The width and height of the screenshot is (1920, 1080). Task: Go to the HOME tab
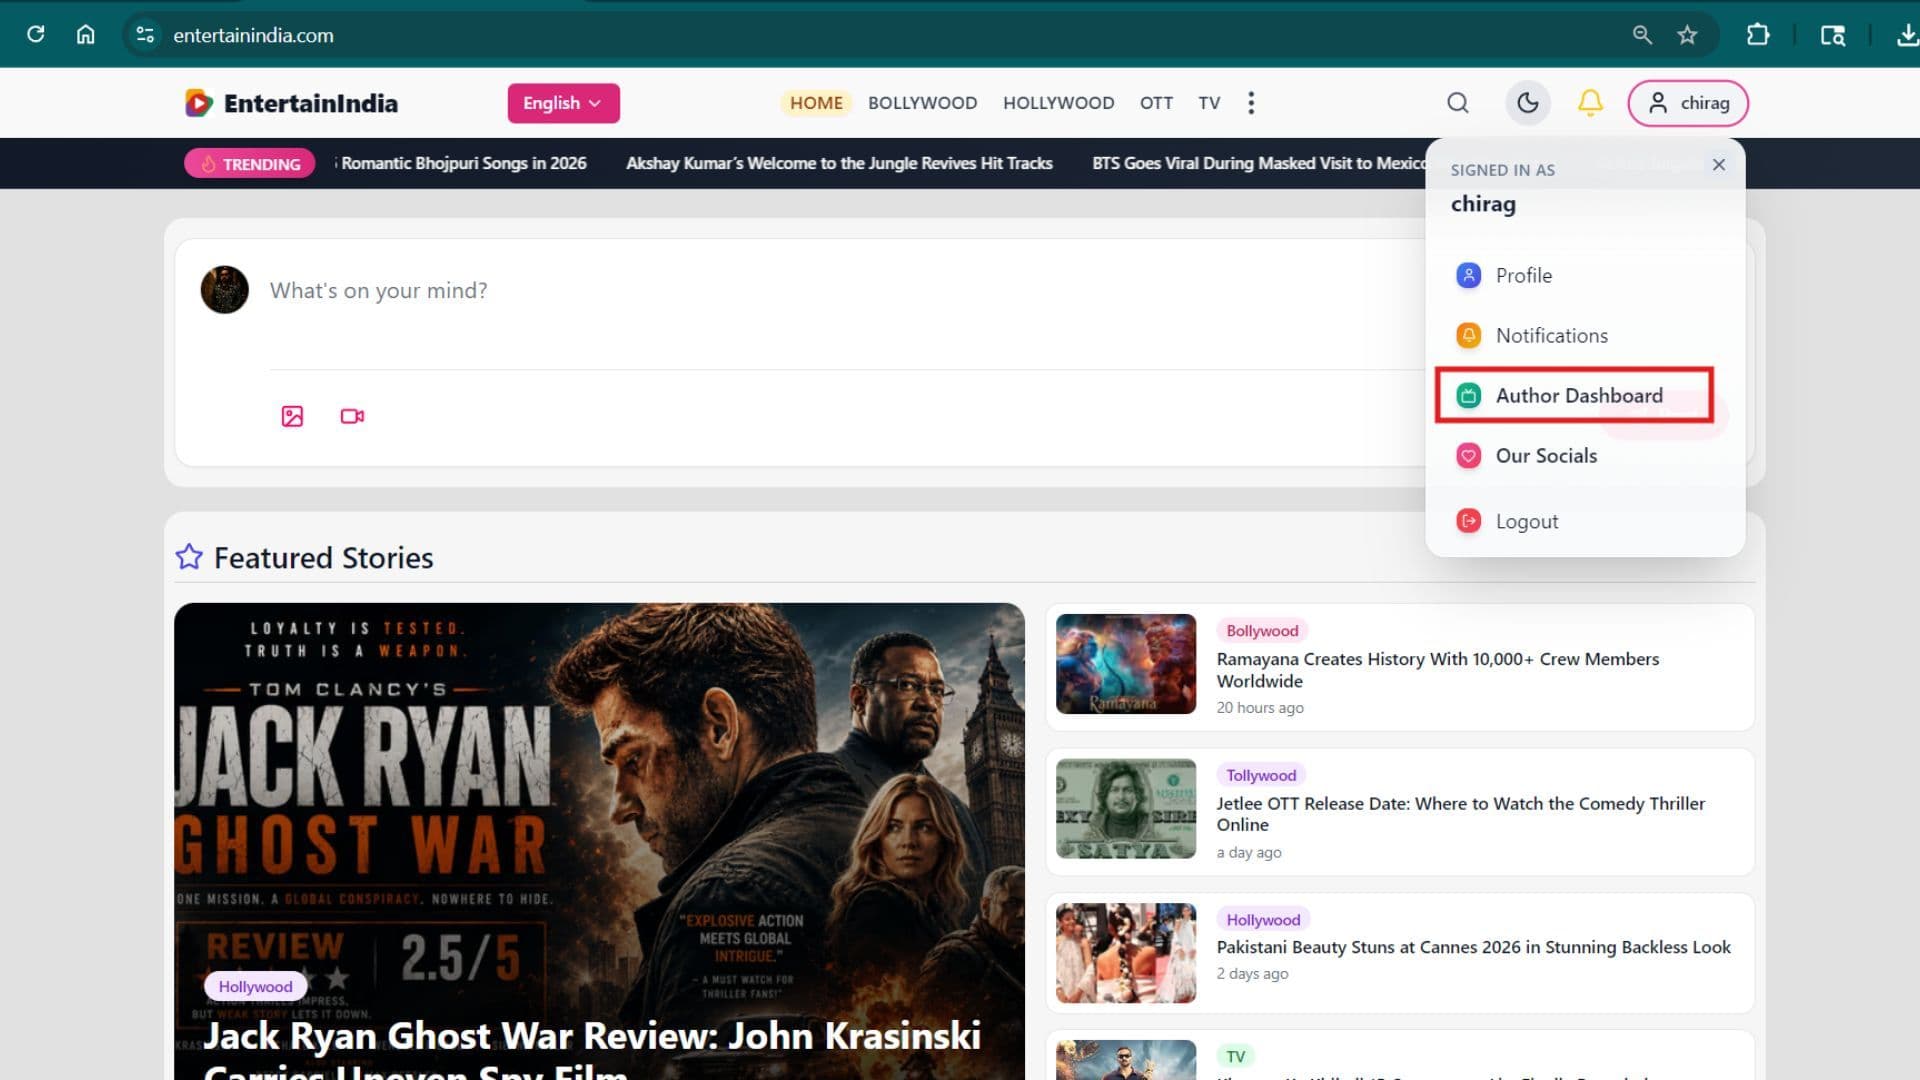tap(816, 103)
